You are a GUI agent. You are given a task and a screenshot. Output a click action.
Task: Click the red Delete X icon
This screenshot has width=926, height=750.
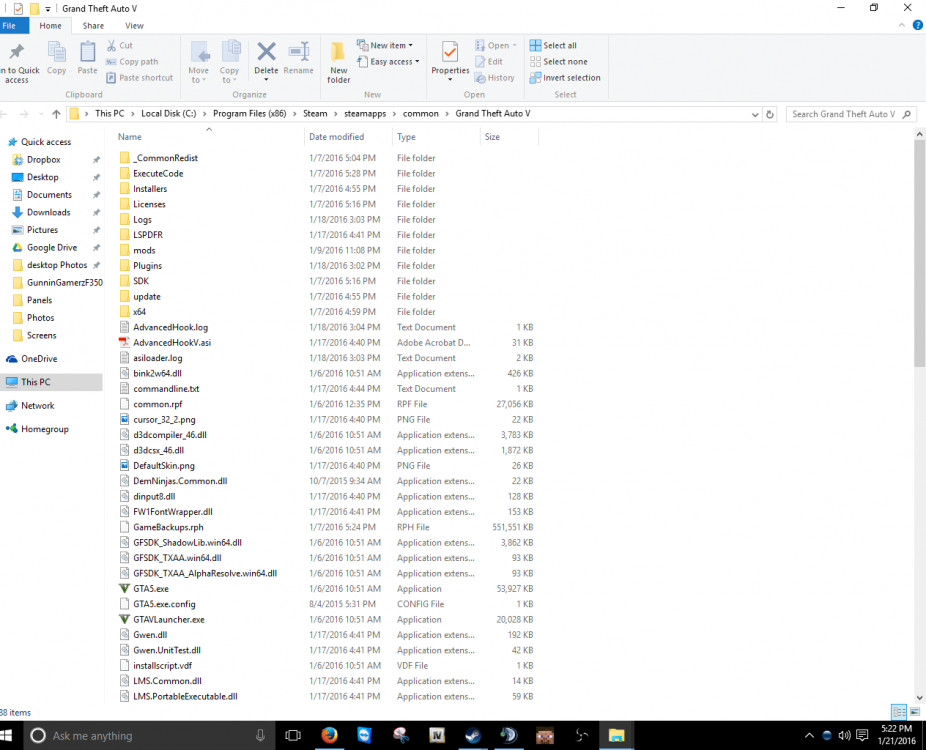coord(266,52)
